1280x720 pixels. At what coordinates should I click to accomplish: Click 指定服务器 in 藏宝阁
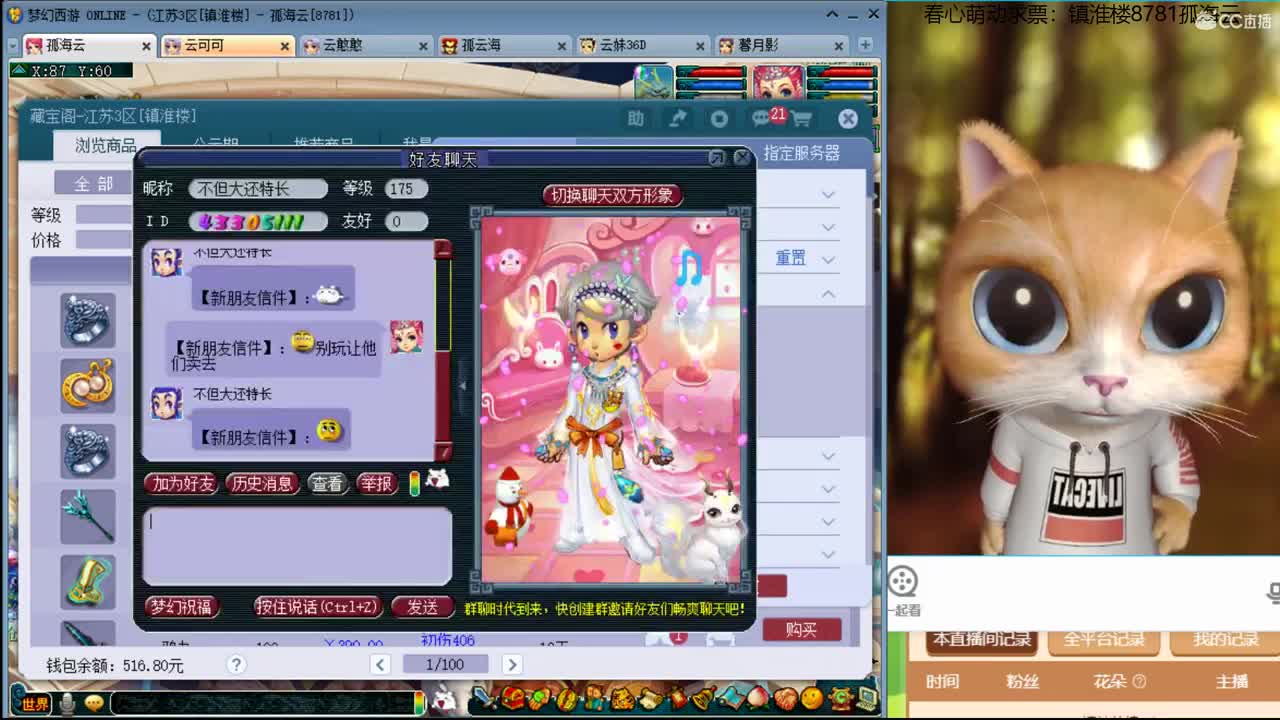pyautogui.click(x=802, y=153)
